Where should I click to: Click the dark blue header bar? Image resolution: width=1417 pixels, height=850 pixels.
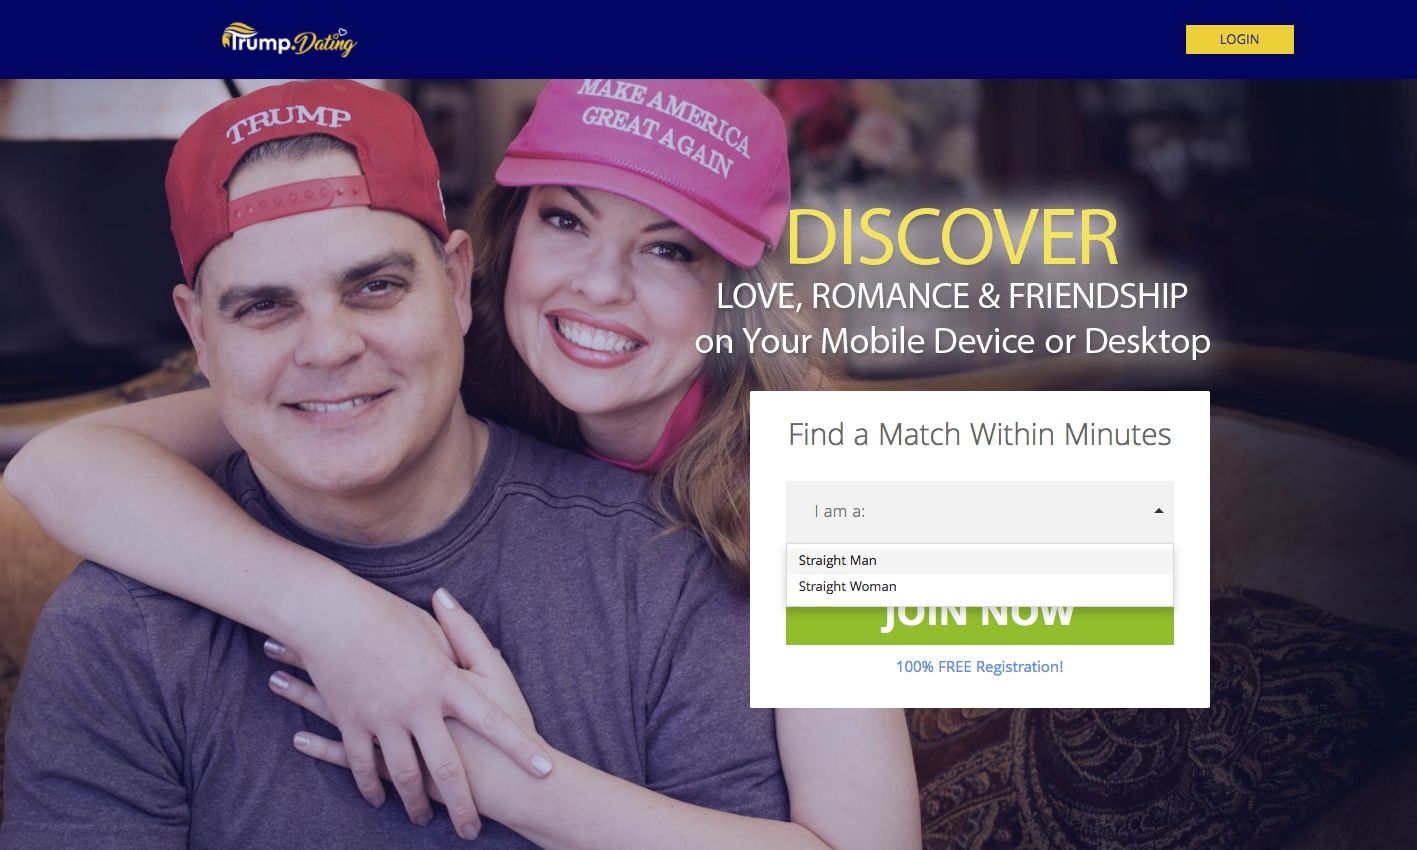pyautogui.click(x=708, y=39)
